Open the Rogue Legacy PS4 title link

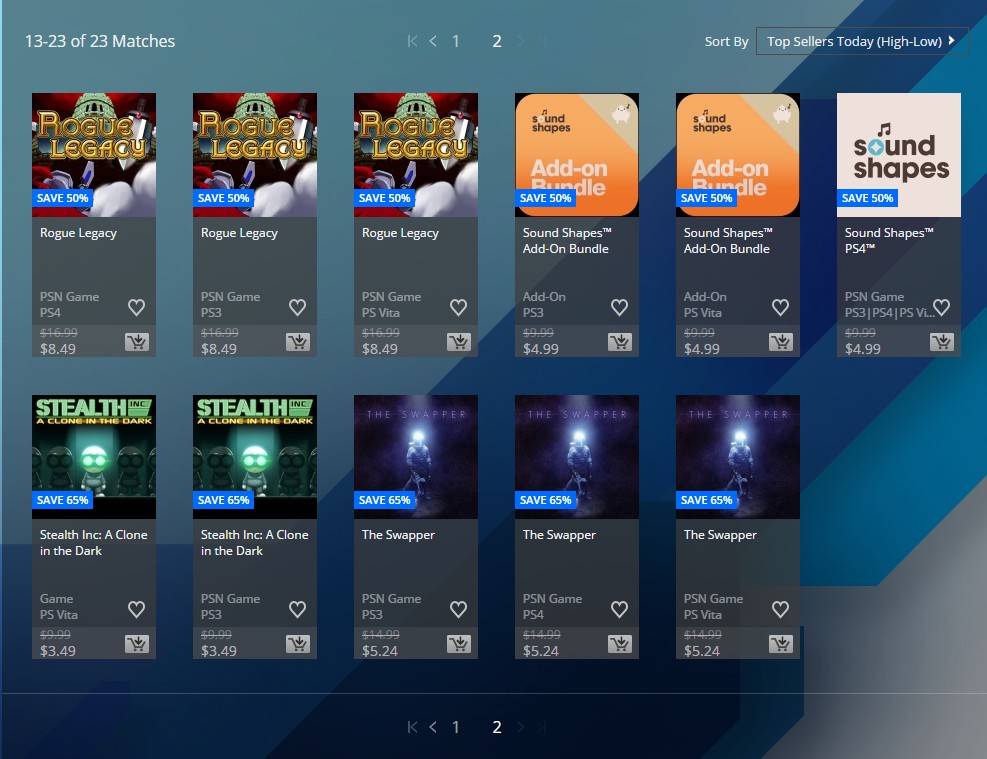point(78,233)
